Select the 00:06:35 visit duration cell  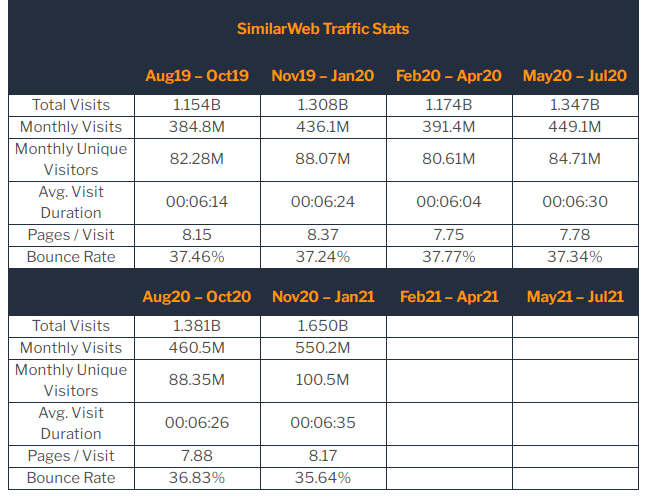(x=323, y=423)
